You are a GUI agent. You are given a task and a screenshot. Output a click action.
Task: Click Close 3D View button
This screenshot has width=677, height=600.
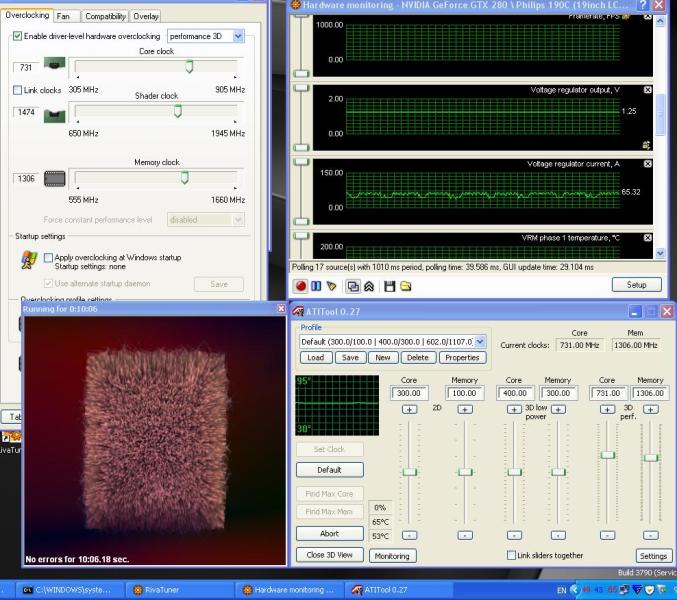point(329,555)
